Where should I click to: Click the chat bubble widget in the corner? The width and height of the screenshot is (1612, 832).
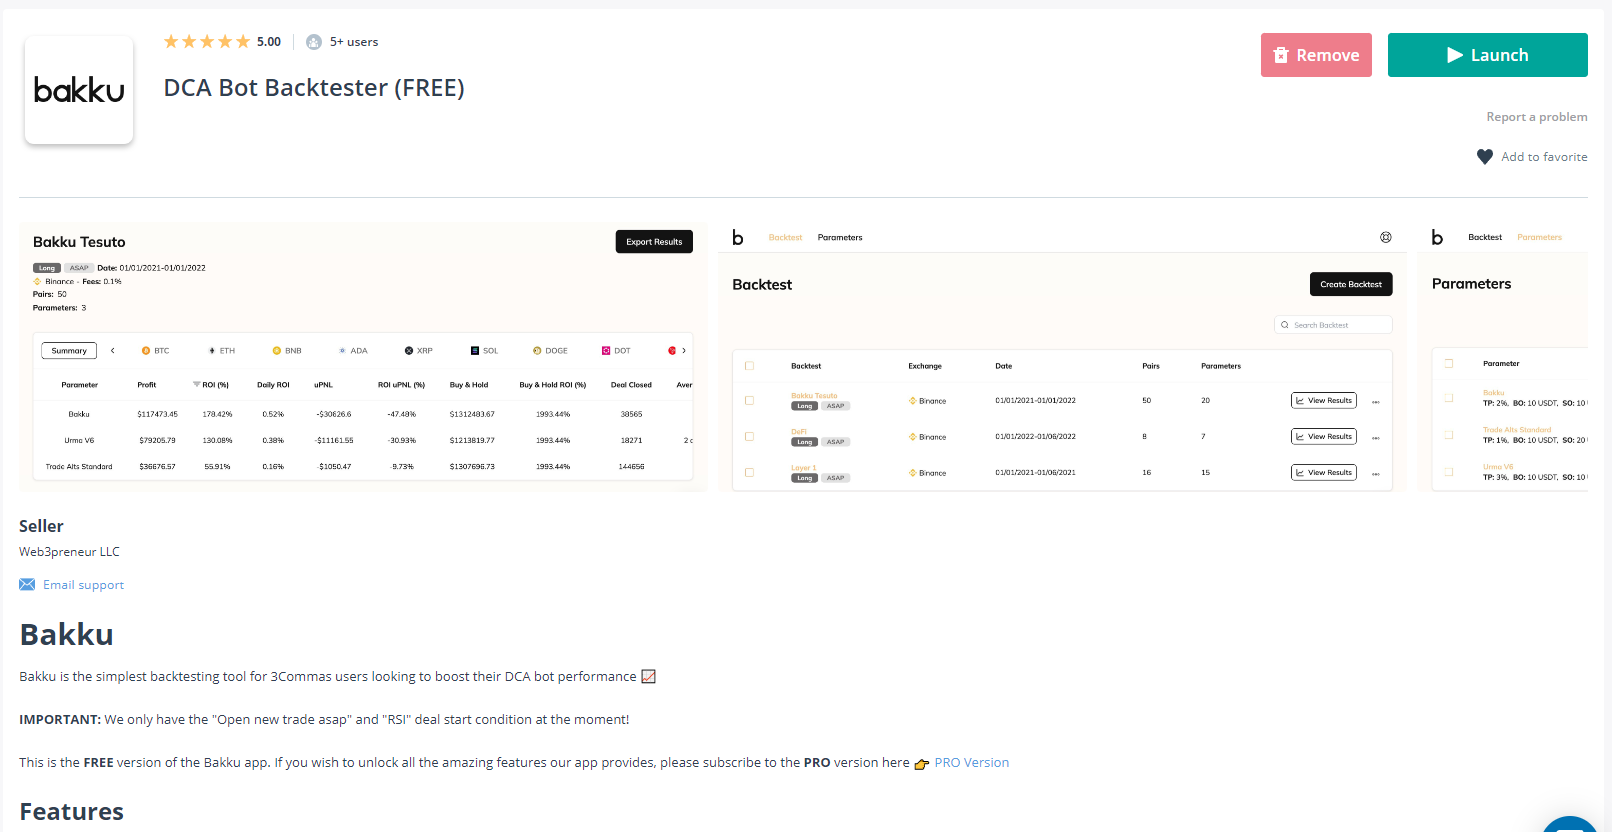[x=1570, y=825]
